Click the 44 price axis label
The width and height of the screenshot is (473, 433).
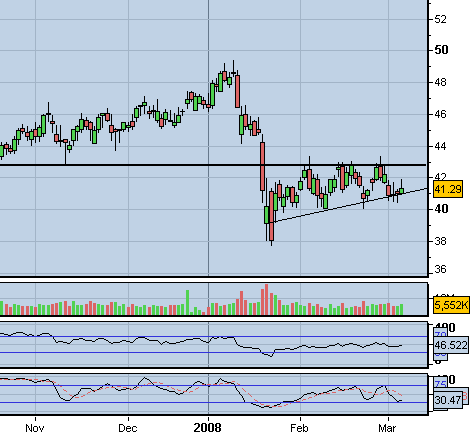(x=440, y=146)
